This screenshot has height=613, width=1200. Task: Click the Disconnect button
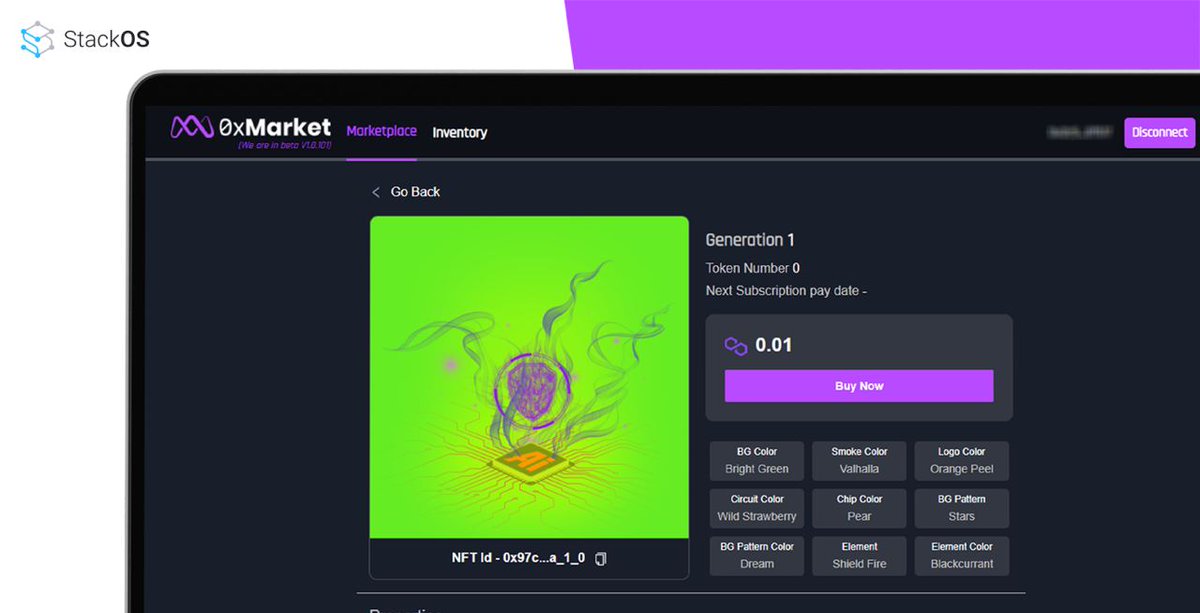click(x=1160, y=132)
